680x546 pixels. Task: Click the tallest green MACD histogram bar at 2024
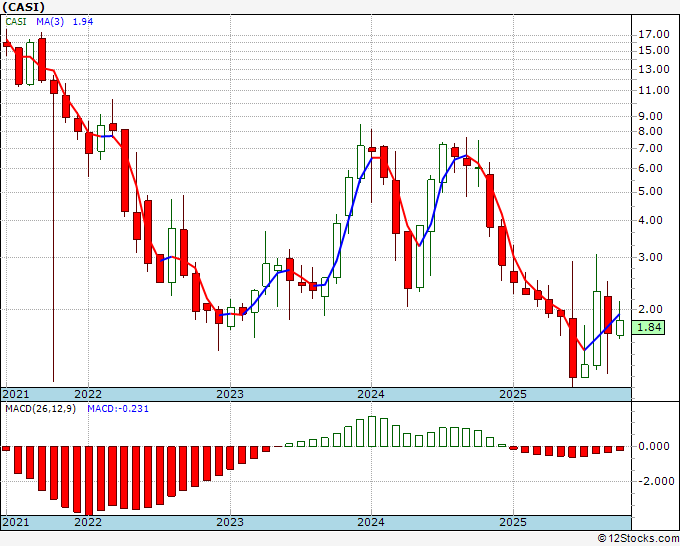[x=372, y=432]
